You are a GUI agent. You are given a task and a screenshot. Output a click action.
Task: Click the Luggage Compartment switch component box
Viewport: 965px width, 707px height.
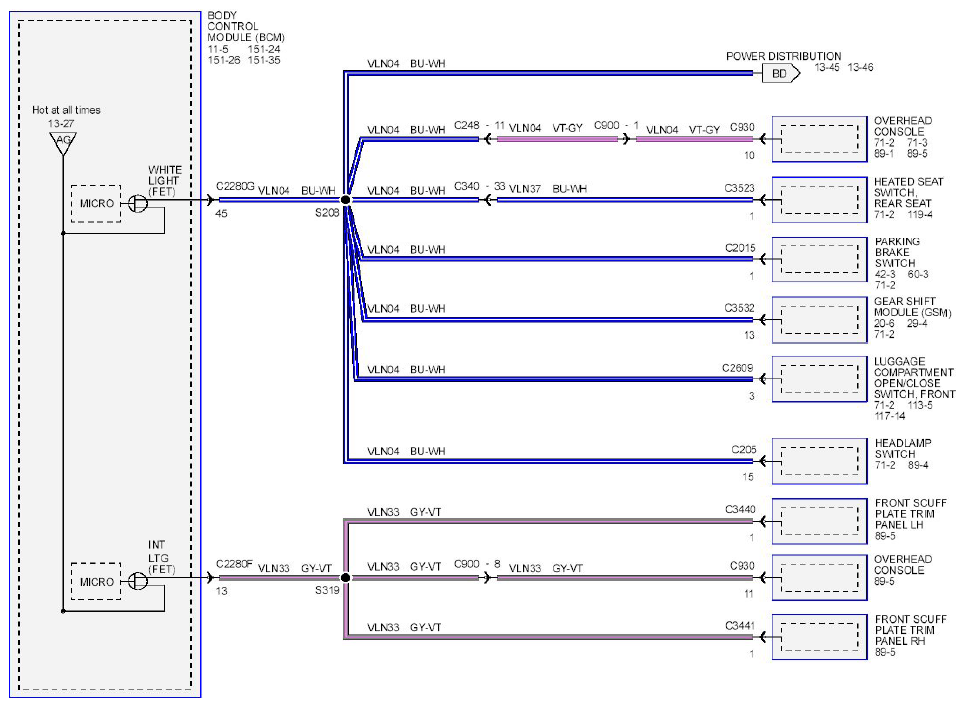(x=819, y=379)
